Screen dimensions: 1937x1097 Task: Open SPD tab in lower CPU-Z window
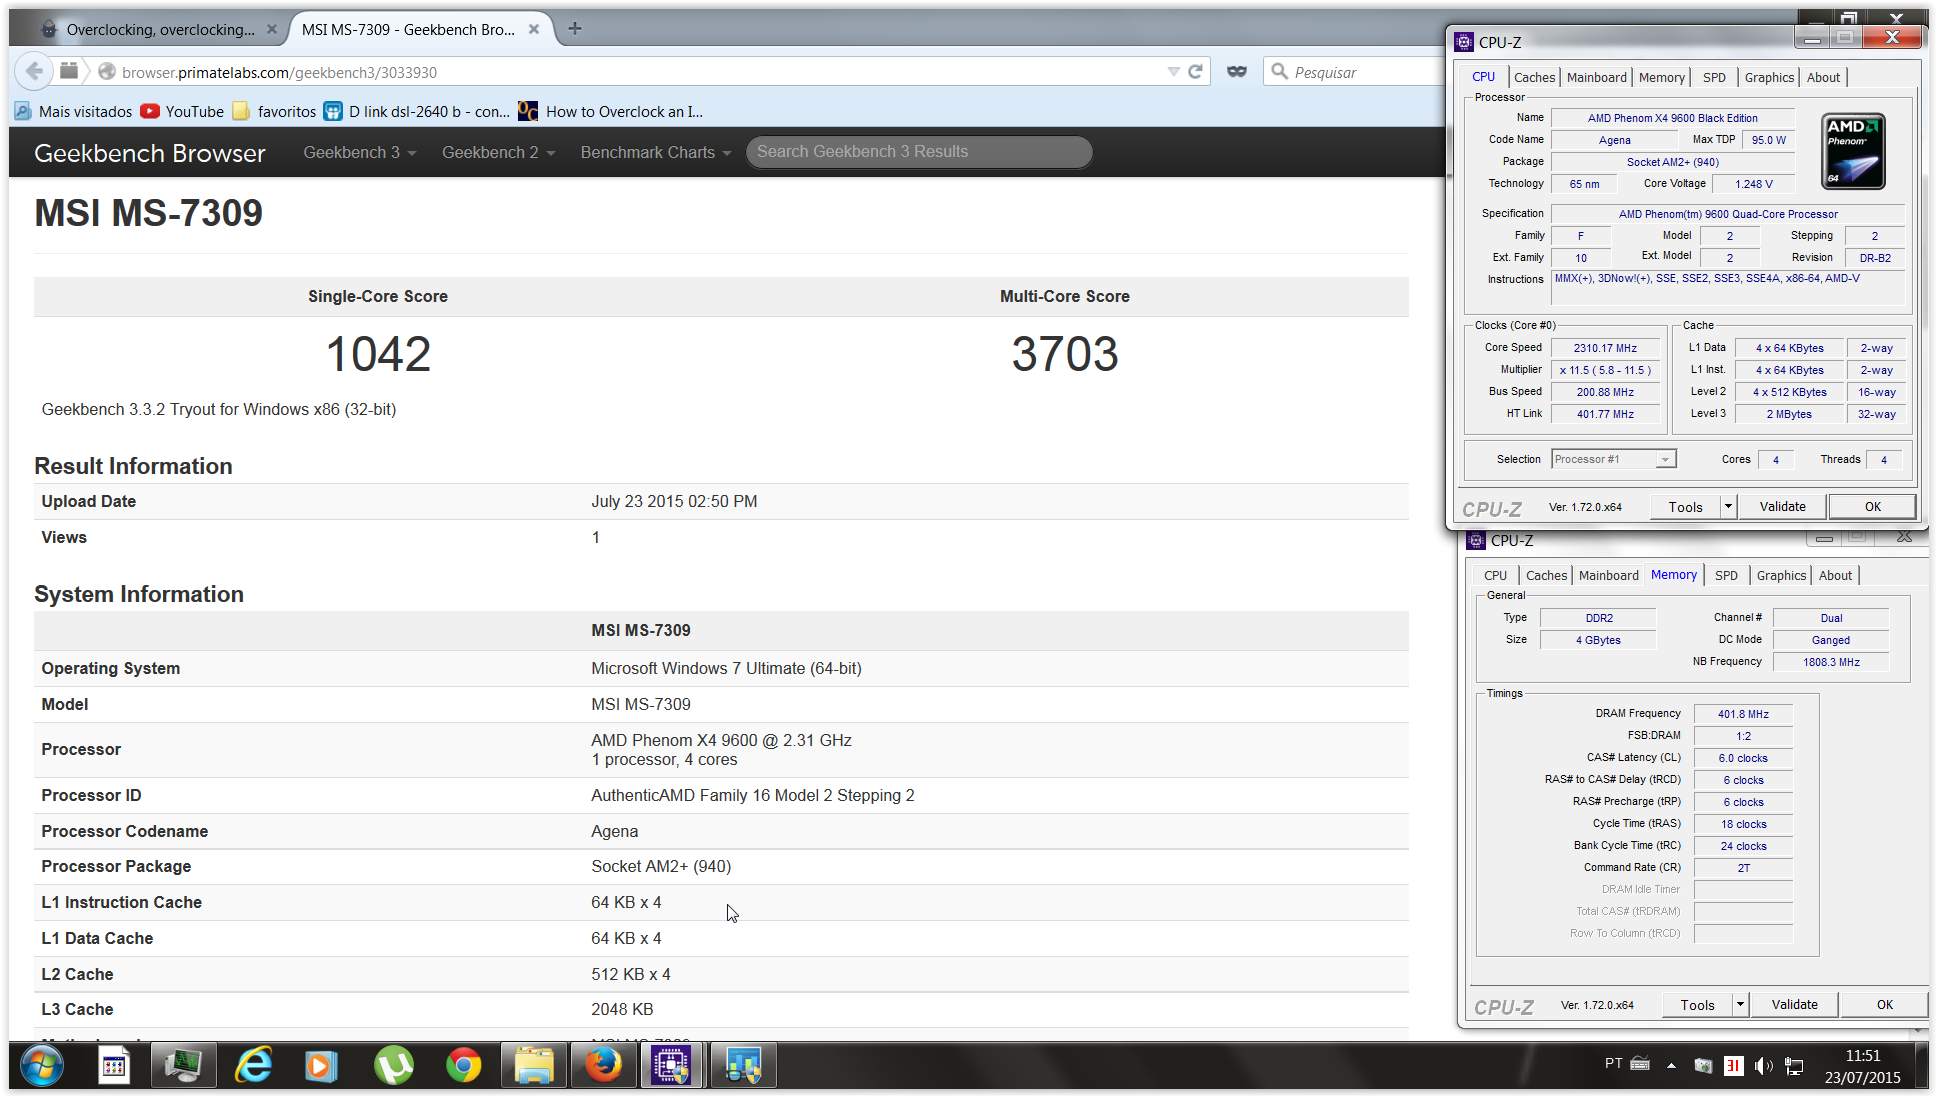click(1726, 575)
